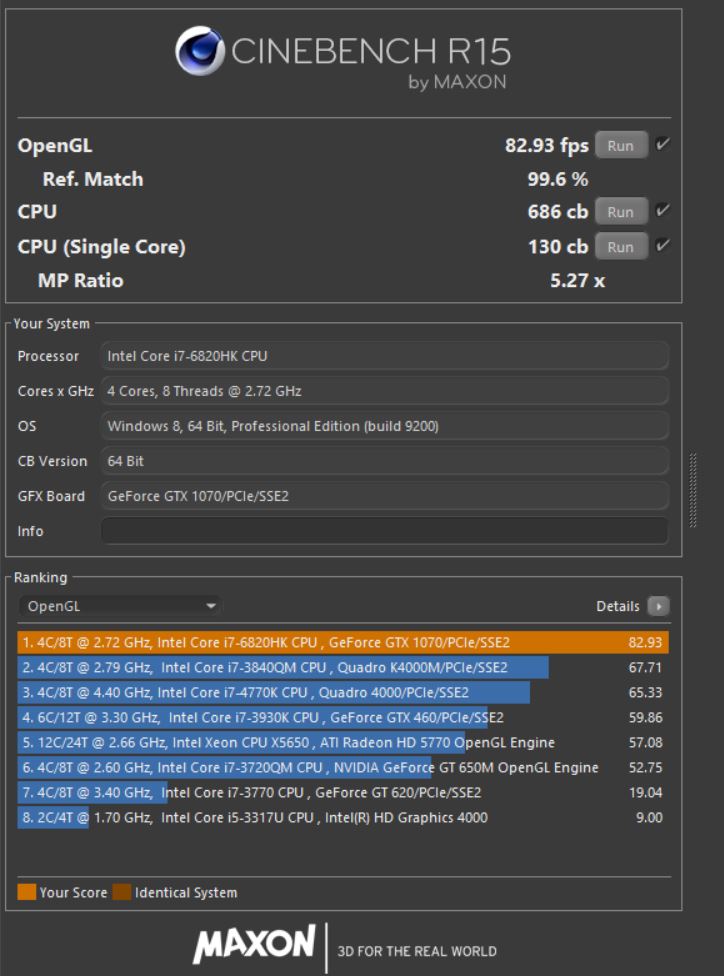Select the i7-4770K Quadro 4000 ranking row
Screen dimensions: 724x976
tap(342, 692)
